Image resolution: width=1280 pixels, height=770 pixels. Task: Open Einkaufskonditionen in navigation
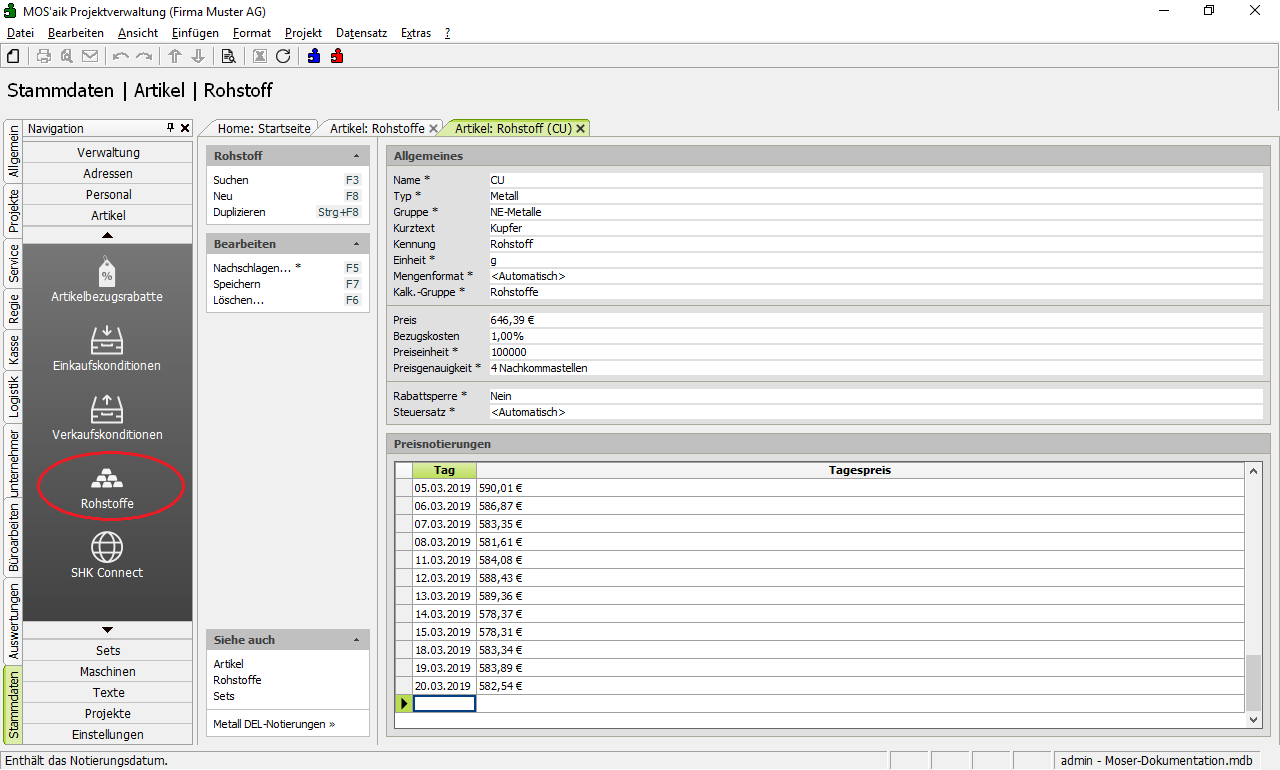coord(107,349)
